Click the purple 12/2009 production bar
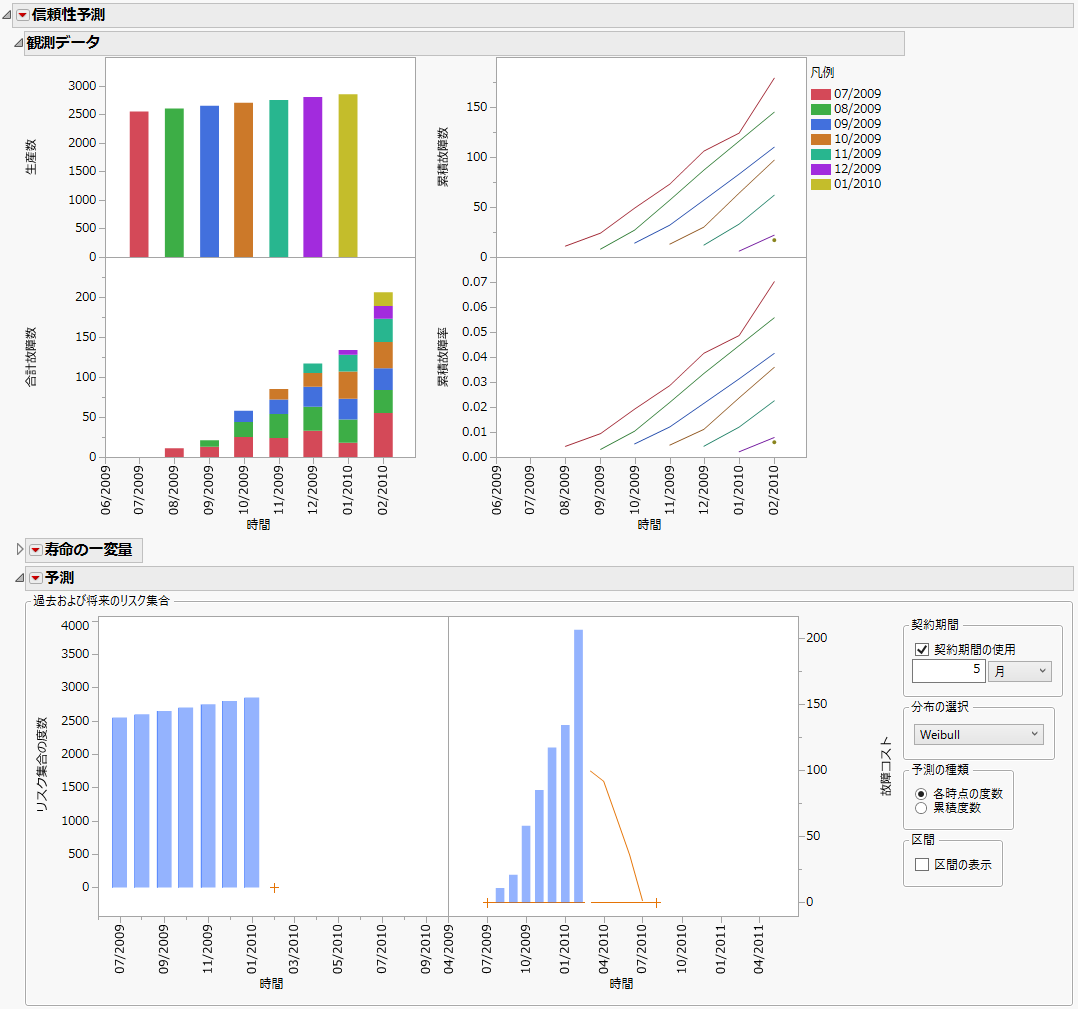 click(x=313, y=177)
